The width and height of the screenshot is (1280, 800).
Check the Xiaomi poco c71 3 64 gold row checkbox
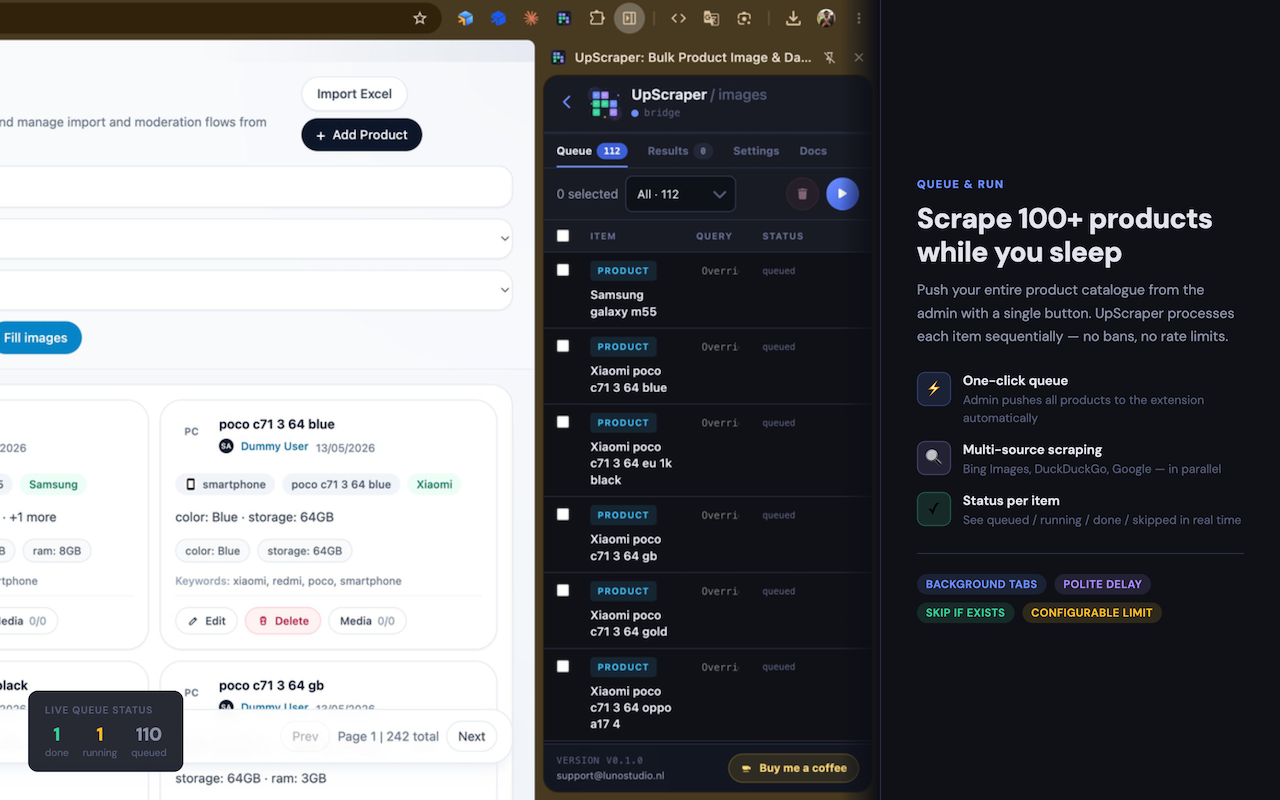(563, 590)
